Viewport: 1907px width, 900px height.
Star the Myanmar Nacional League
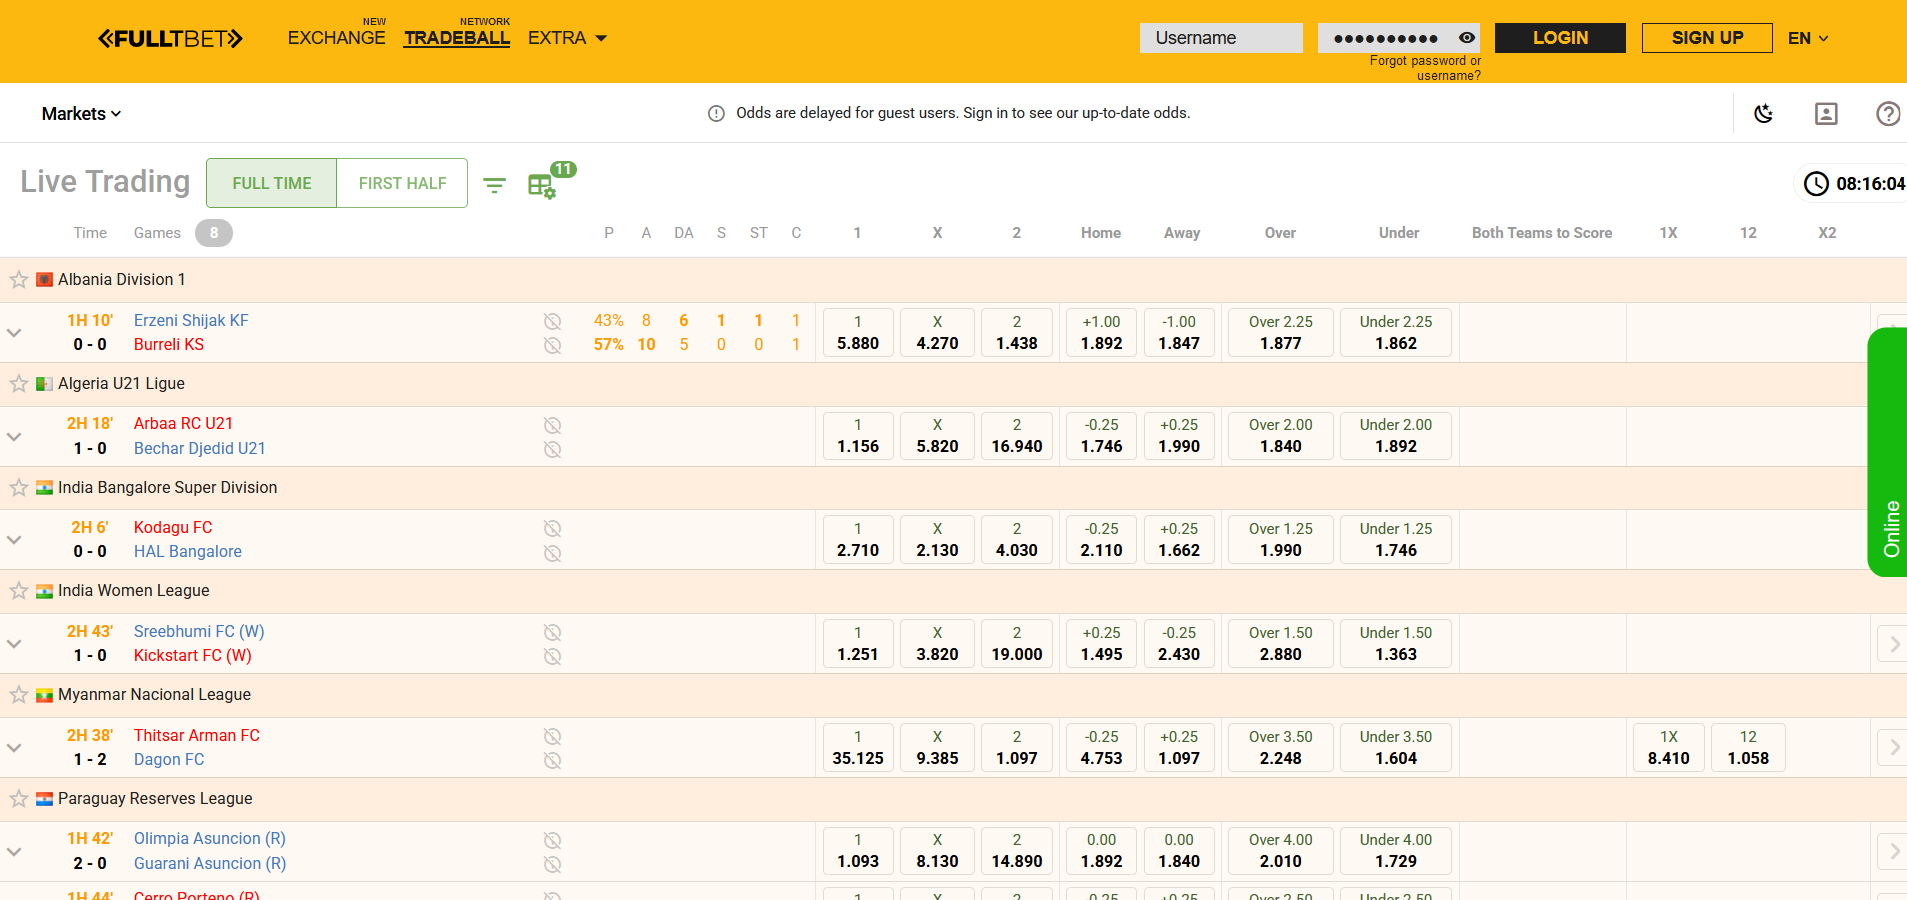19,695
